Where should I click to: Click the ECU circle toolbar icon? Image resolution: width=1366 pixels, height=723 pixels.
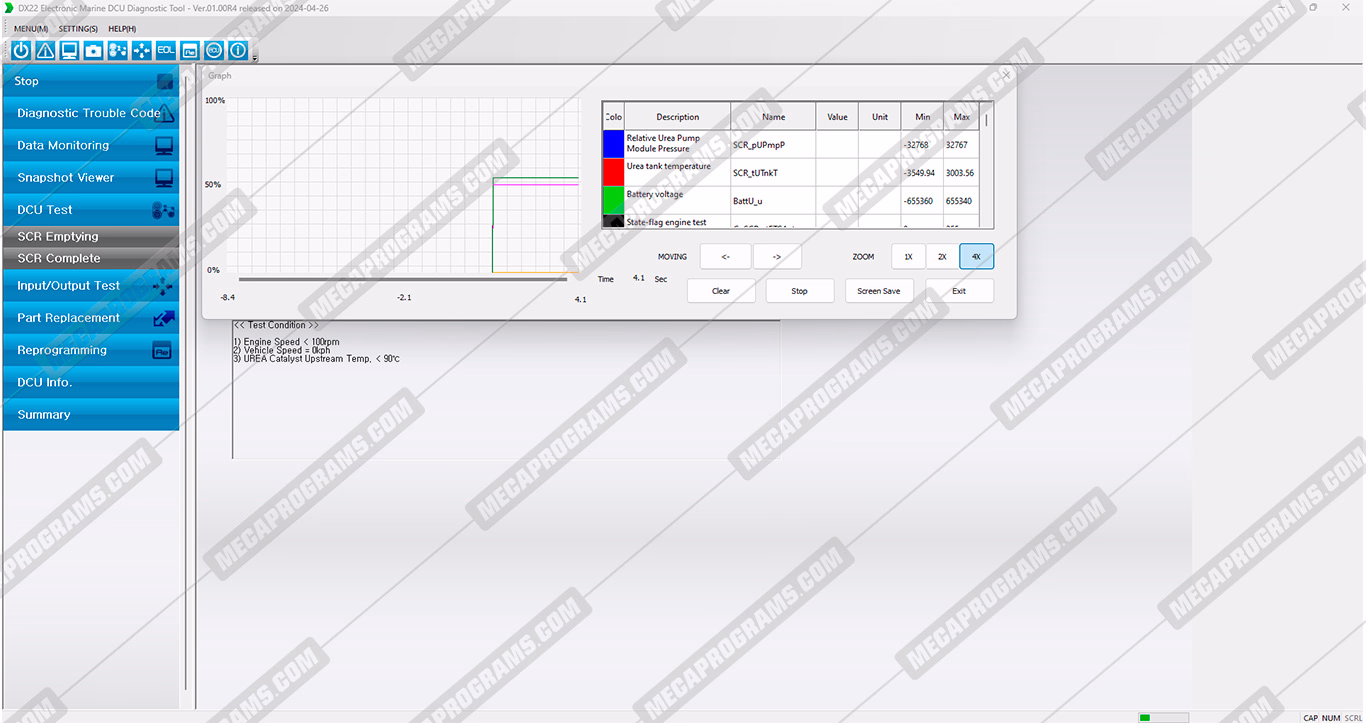point(214,50)
